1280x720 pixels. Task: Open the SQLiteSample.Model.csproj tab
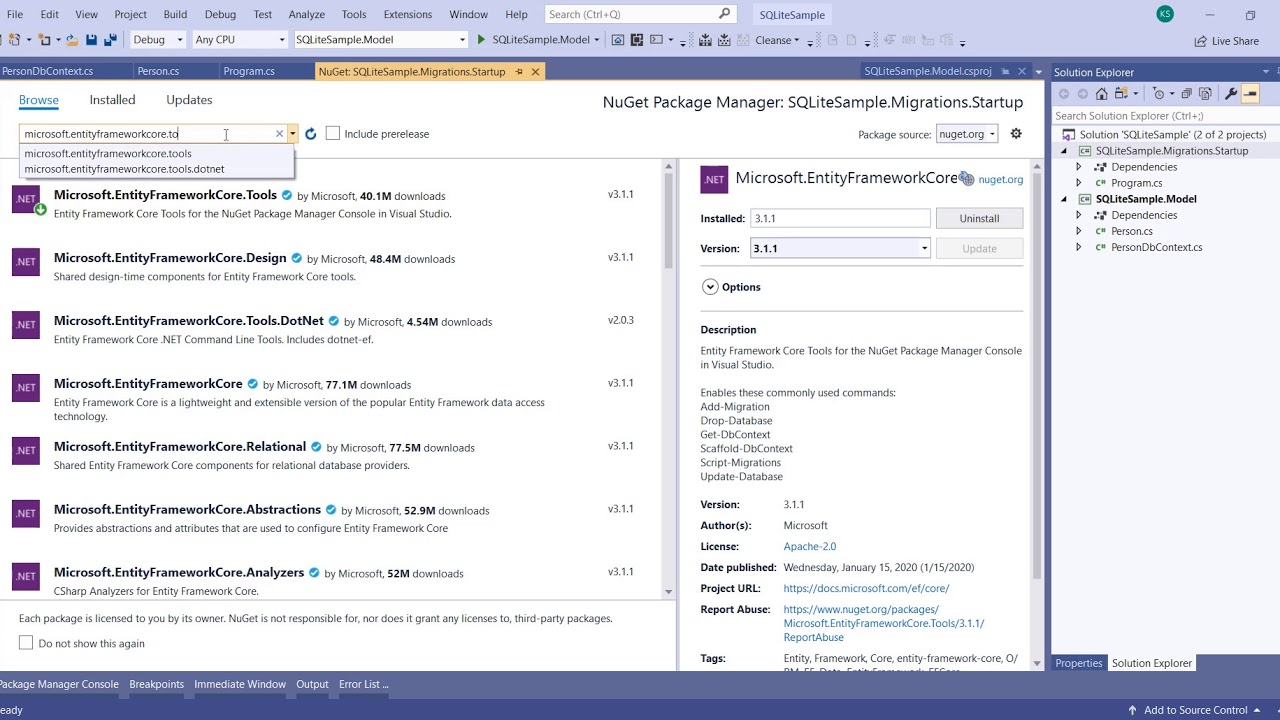(x=928, y=72)
